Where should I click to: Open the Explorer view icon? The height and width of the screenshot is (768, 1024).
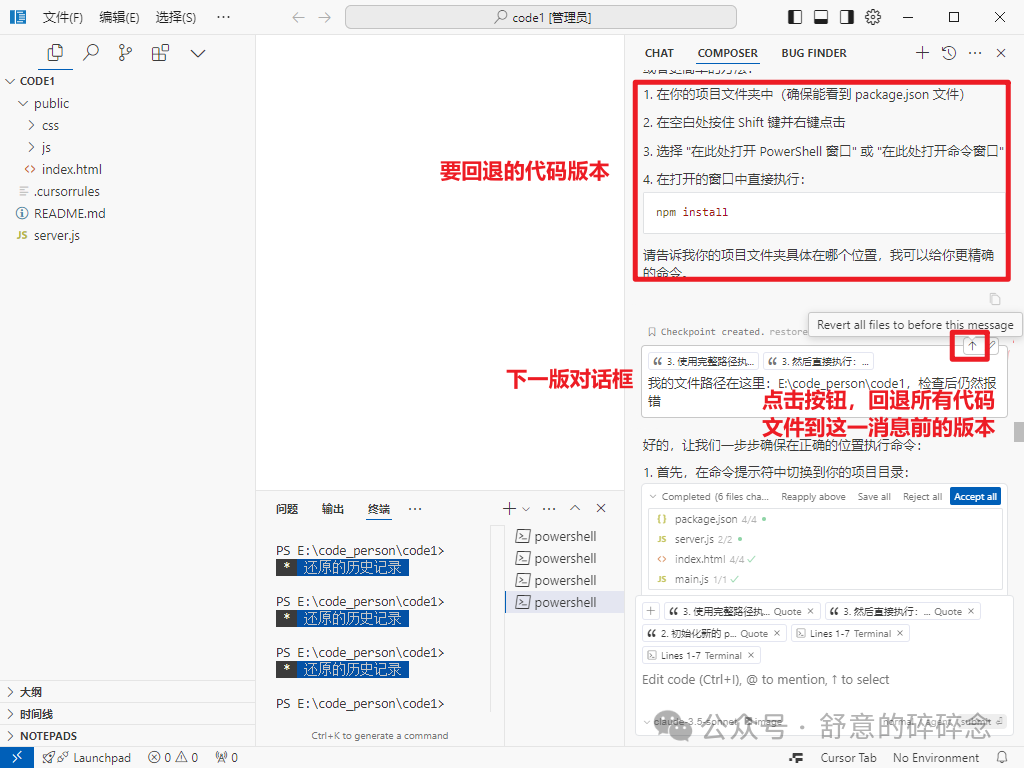pos(56,53)
